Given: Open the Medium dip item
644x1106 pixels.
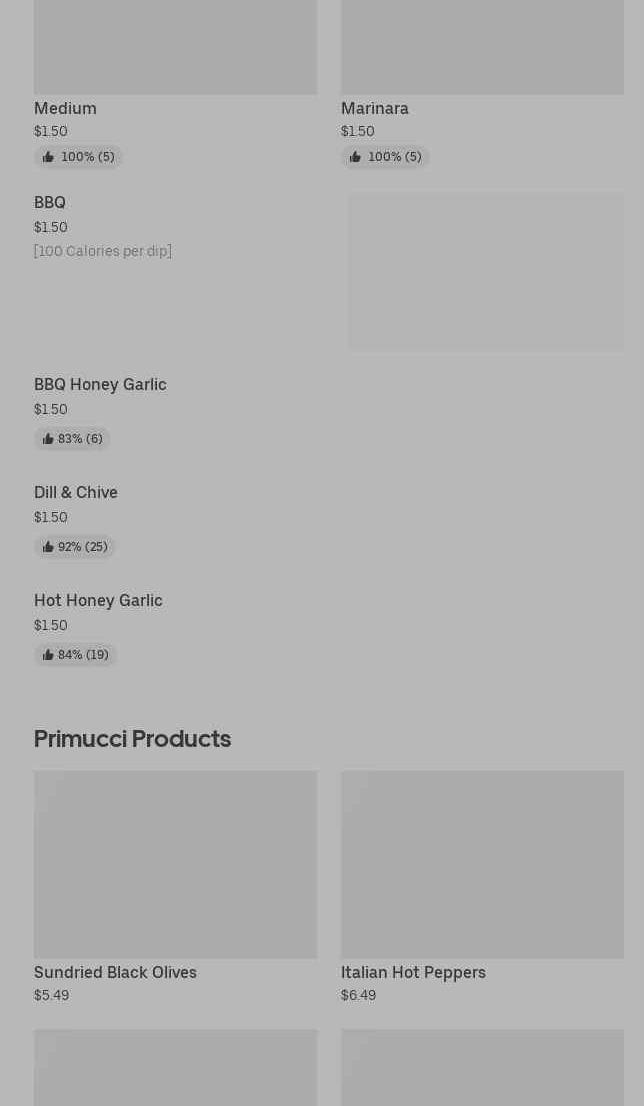Looking at the screenshot, I should (65, 108).
